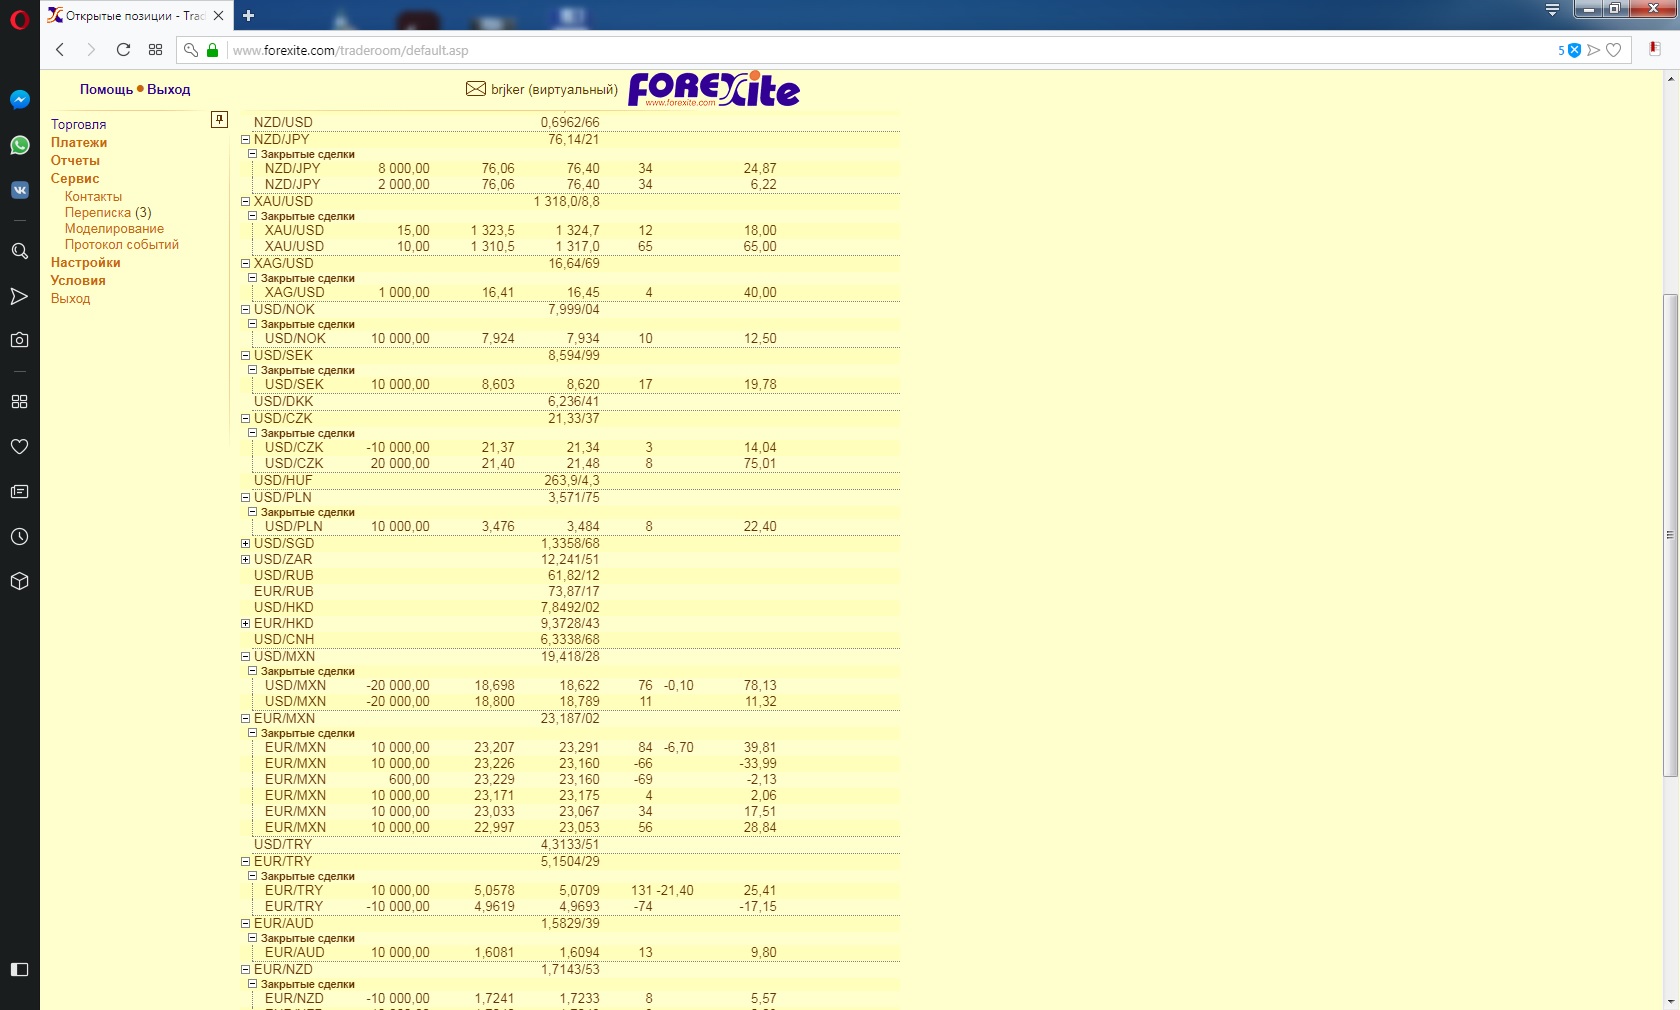This screenshot has height=1010, width=1680.
Task: Collapse the NZD/JPY group
Action: 245,140
